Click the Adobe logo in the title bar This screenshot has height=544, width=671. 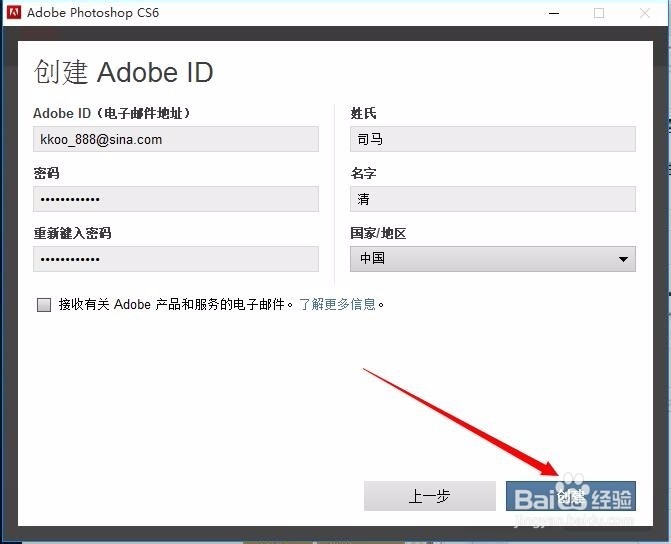click(x=14, y=12)
